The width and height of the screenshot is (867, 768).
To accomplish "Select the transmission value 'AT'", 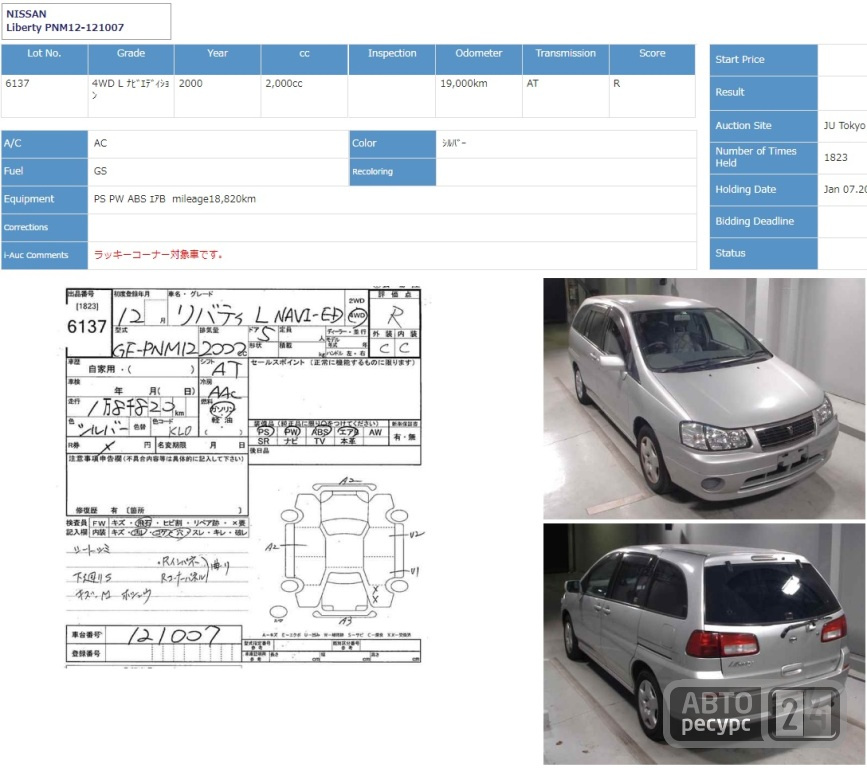I will [532, 83].
